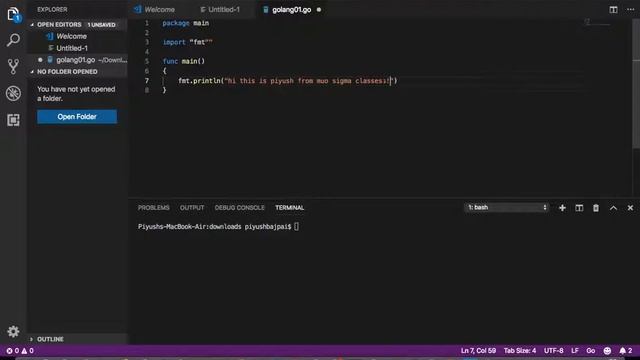Screen dimensions: 640x360
Task: Open notifications bell in status bar
Action: point(626,351)
